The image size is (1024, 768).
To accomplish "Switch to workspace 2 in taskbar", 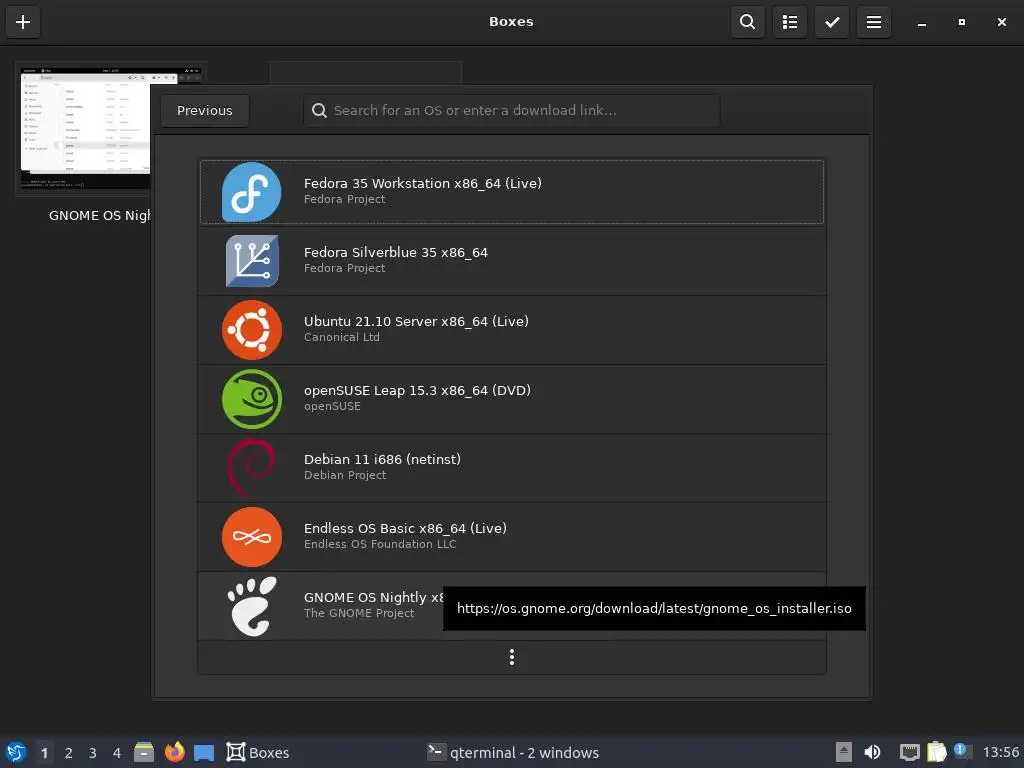I will (69, 753).
